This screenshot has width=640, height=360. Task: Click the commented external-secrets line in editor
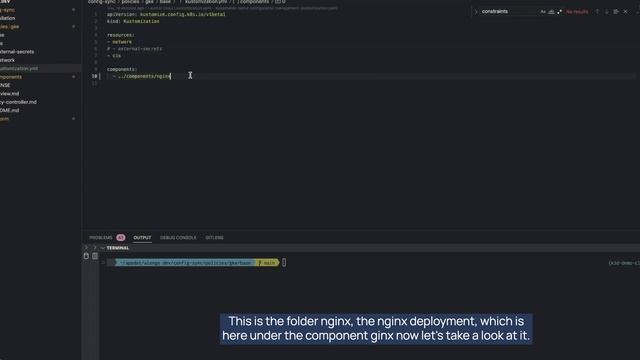click(134, 49)
